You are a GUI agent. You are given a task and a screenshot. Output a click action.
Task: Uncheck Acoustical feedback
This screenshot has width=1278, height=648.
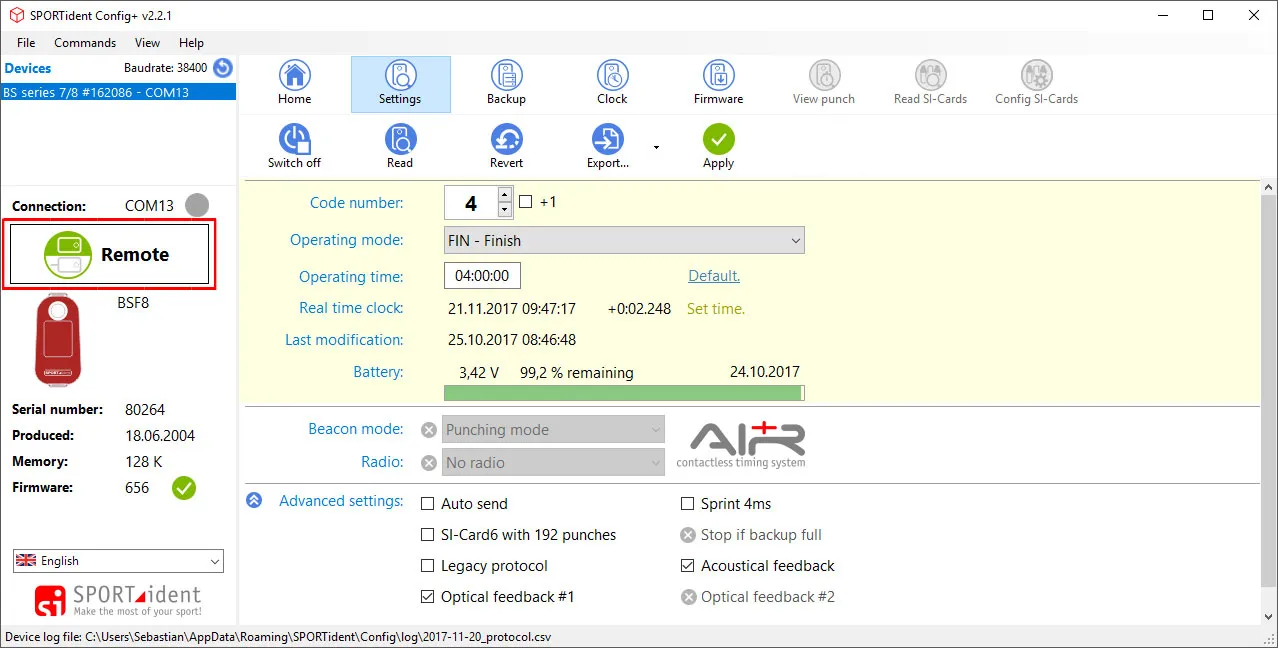point(688,566)
